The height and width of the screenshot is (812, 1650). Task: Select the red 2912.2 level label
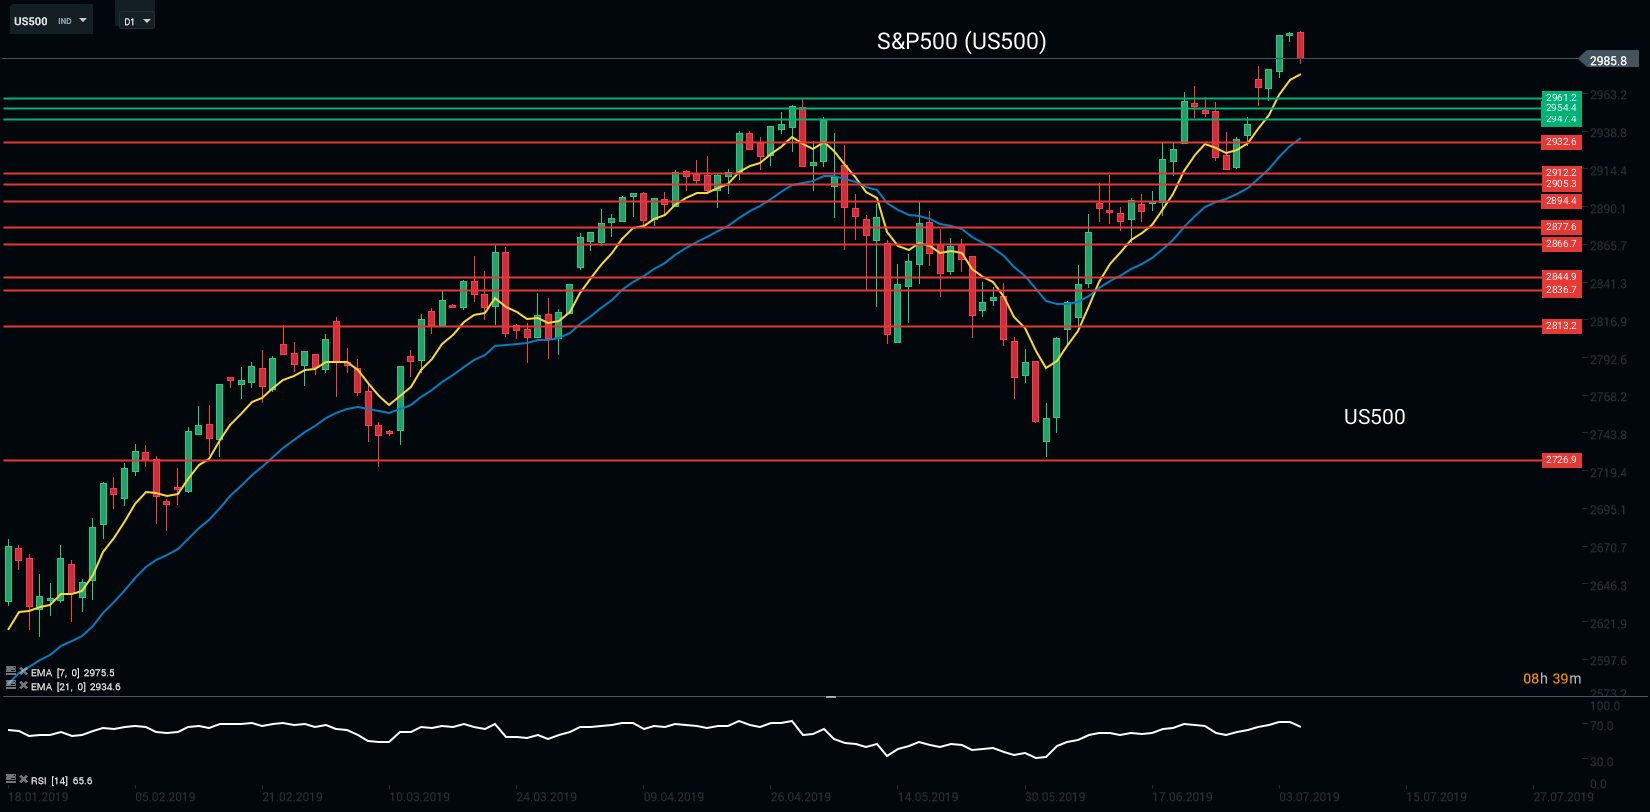(x=1561, y=173)
